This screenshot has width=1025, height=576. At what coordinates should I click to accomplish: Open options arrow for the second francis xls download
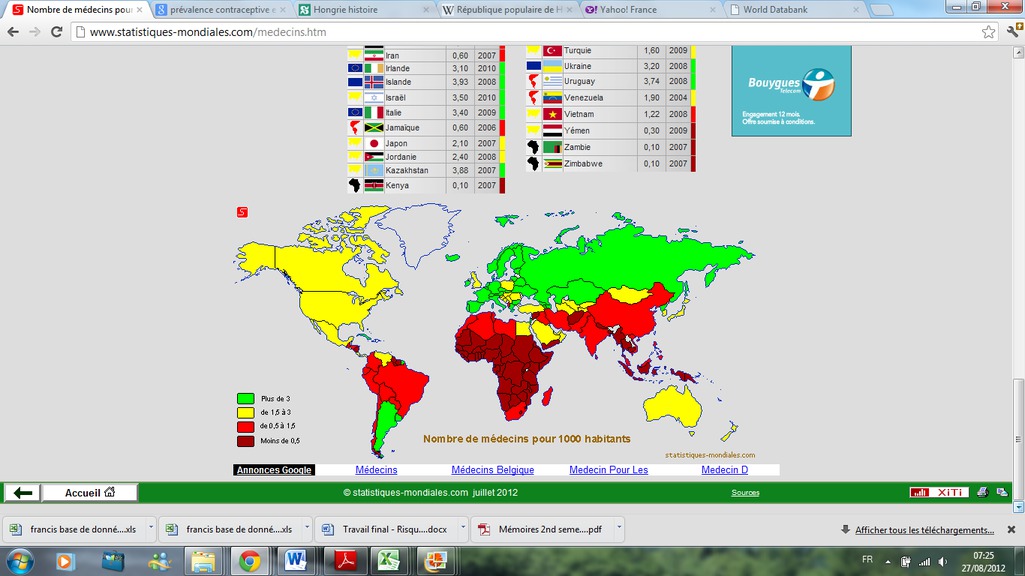(x=307, y=527)
